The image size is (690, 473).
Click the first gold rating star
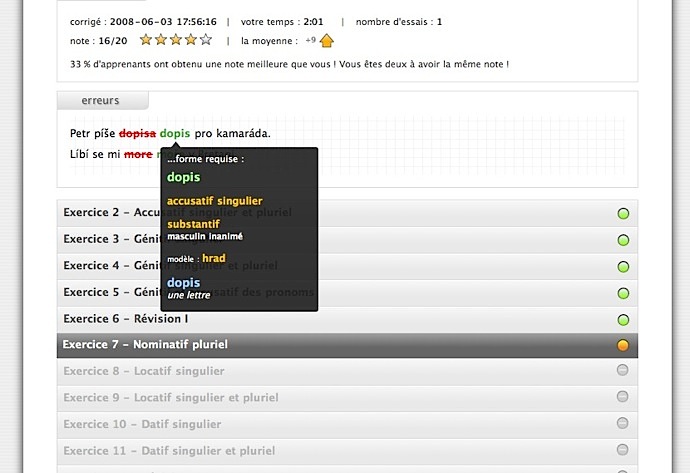click(x=146, y=40)
